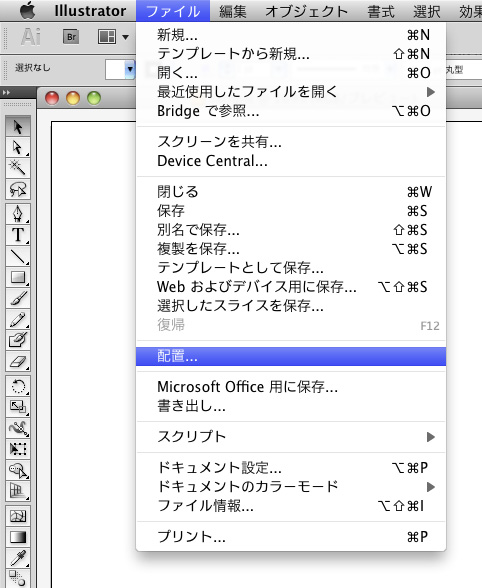Choose the highlighted 配置... item
Viewport: 482px width, 588px height.
pyautogui.click(x=291, y=356)
